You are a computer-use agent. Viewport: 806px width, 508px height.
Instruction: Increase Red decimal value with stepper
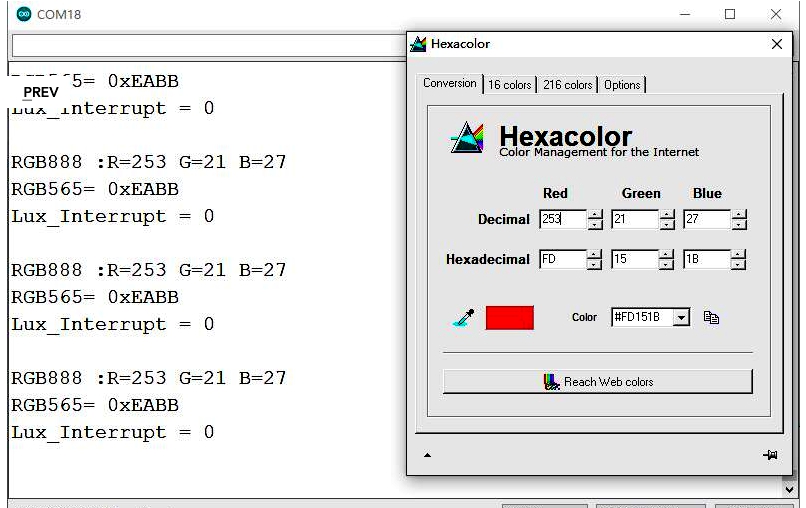tap(595, 214)
